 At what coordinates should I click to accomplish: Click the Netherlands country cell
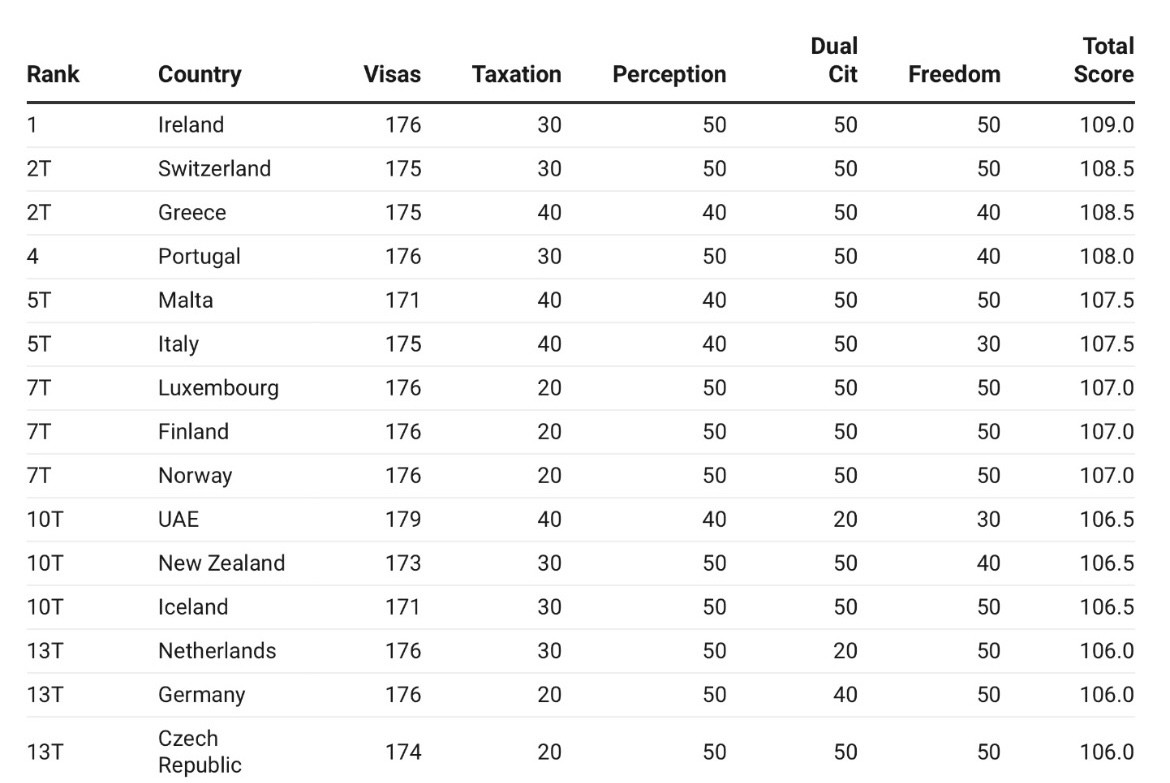coord(217,650)
